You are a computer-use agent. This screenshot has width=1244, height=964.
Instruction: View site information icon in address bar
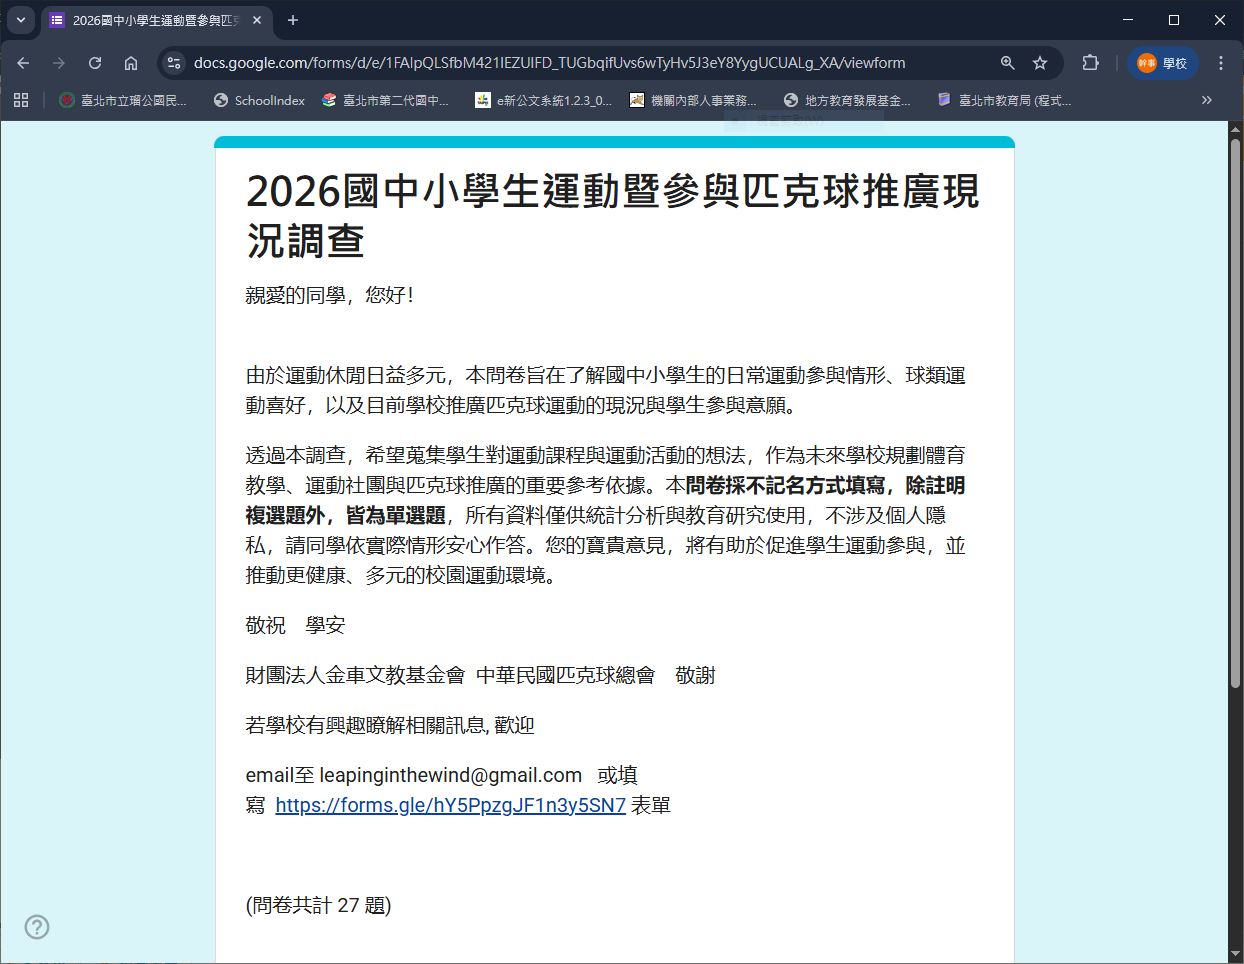point(174,63)
